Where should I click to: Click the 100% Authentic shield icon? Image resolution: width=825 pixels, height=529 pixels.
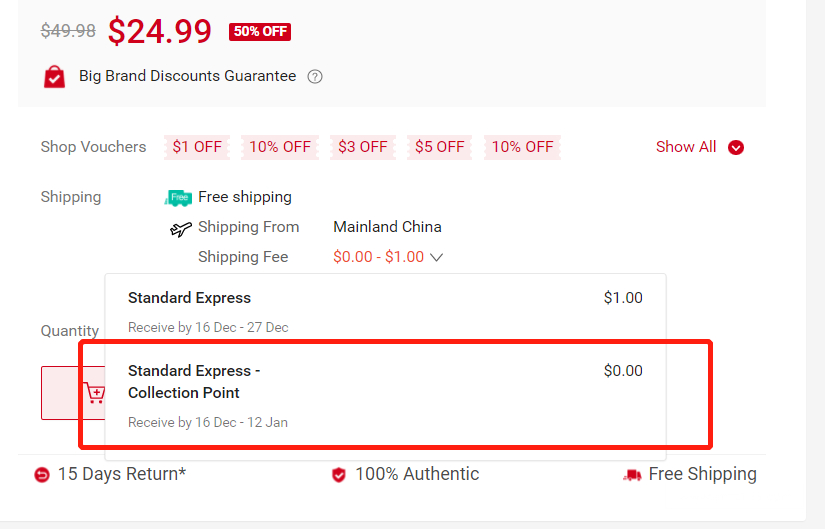[x=339, y=475]
